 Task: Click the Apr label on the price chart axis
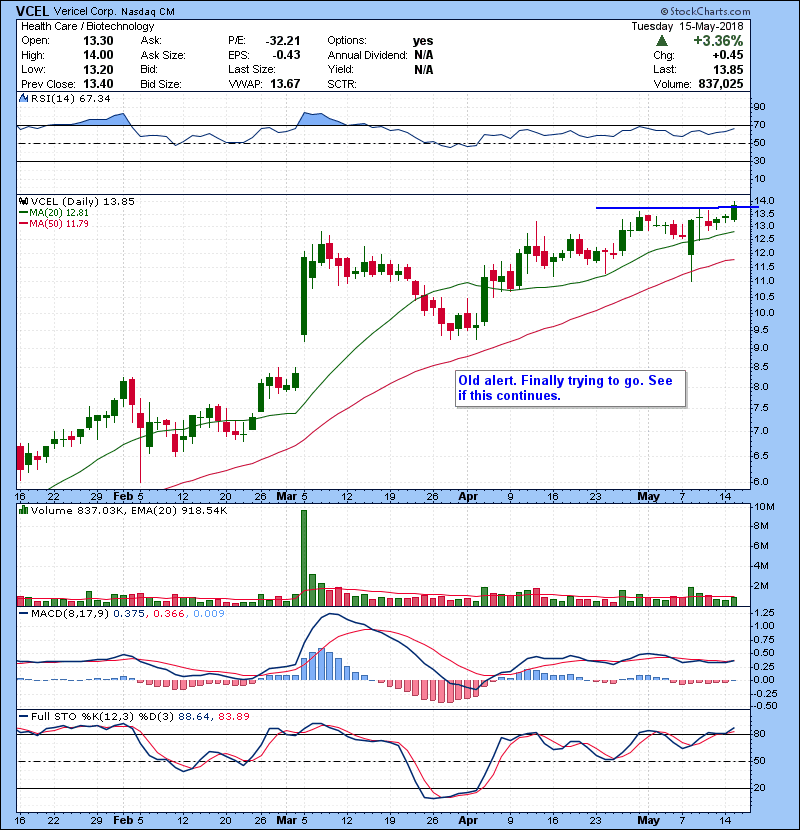468,497
